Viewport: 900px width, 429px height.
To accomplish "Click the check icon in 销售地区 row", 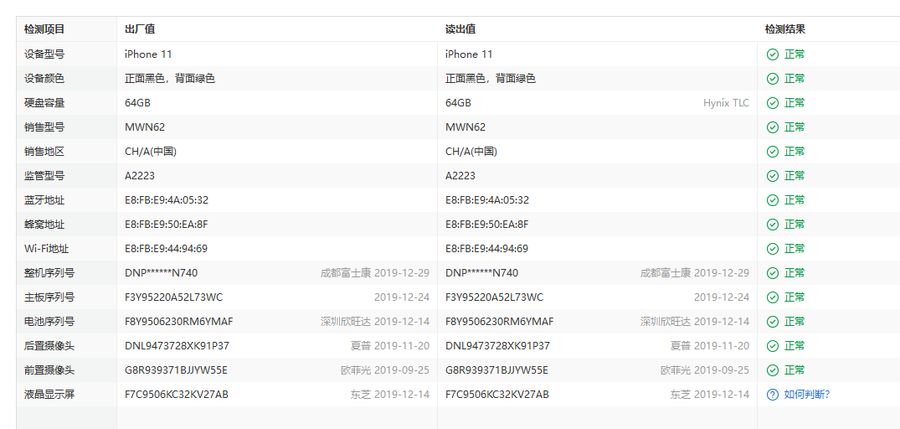I will click(x=773, y=152).
